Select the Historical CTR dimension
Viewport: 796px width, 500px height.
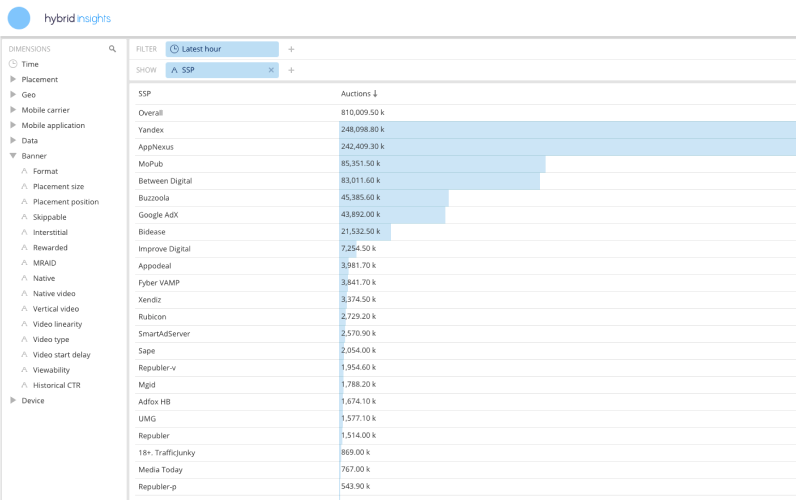point(57,385)
